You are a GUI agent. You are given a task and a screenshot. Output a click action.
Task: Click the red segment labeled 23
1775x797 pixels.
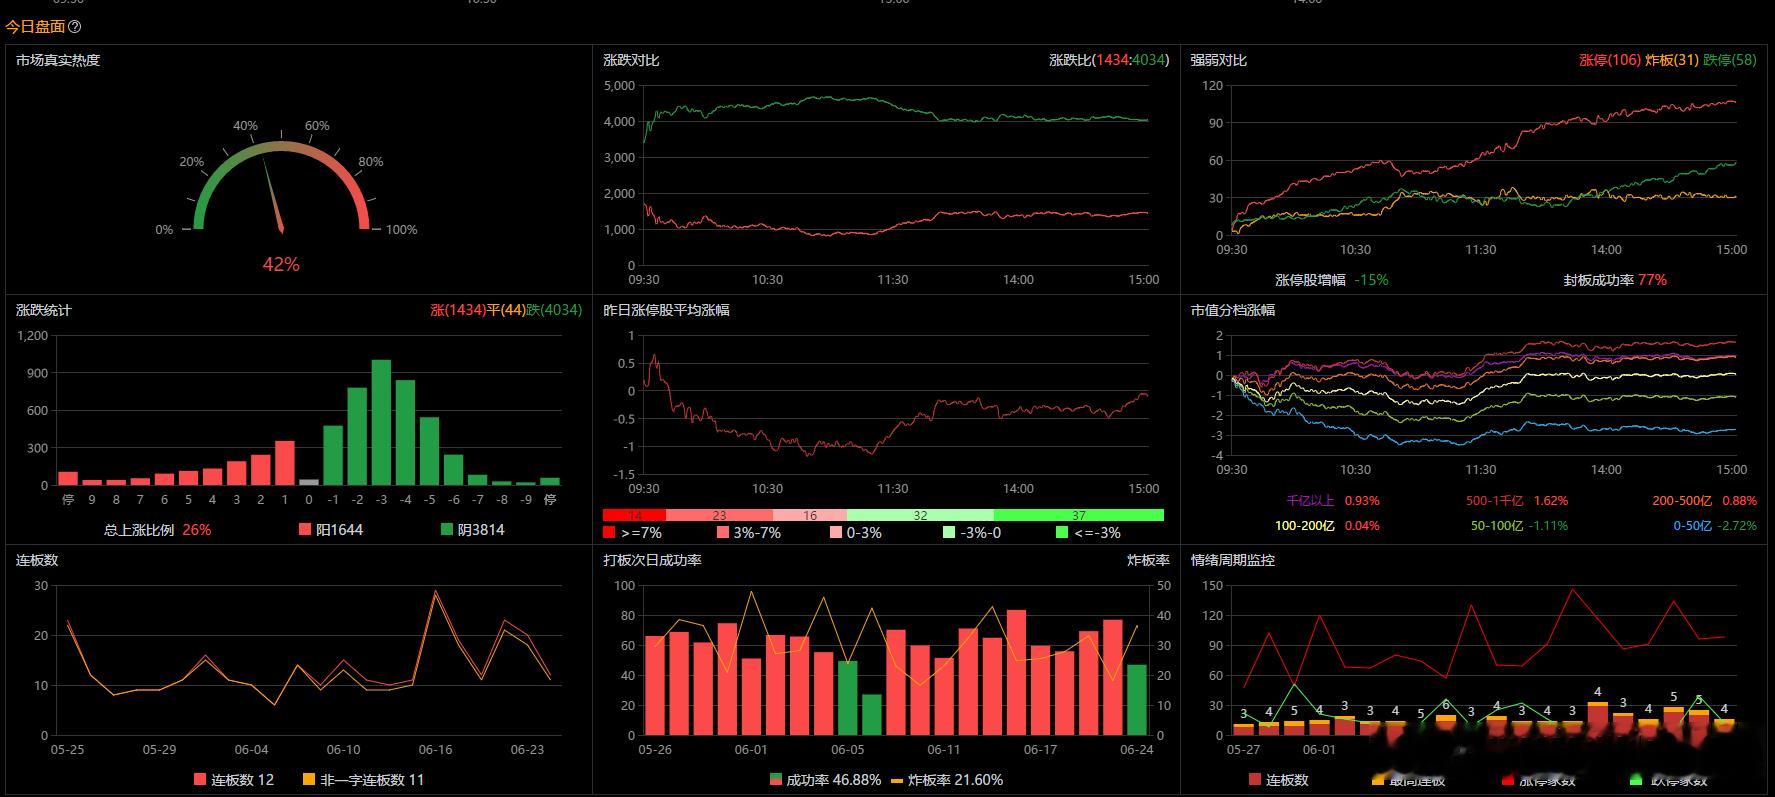[719, 515]
